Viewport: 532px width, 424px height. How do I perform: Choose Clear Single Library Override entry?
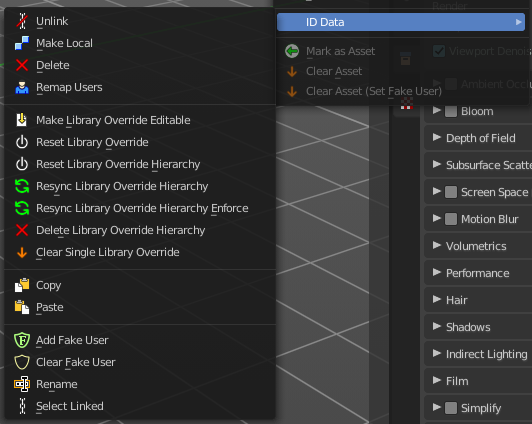140,252
